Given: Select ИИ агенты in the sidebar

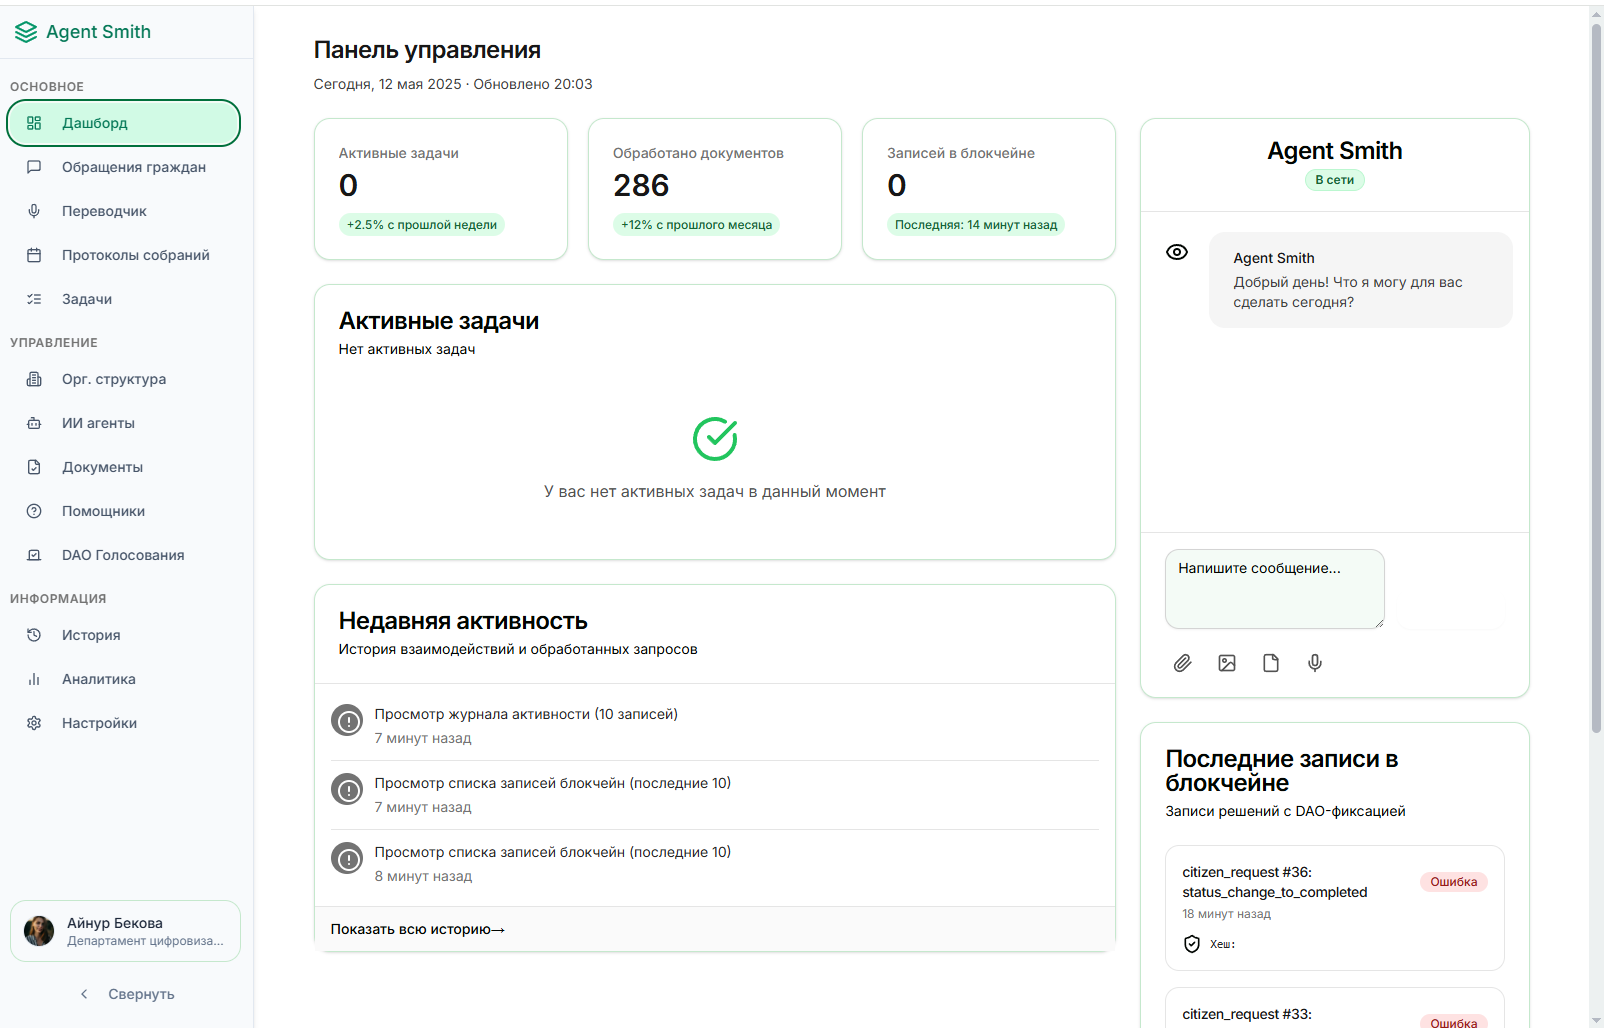Looking at the screenshot, I should pos(98,423).
